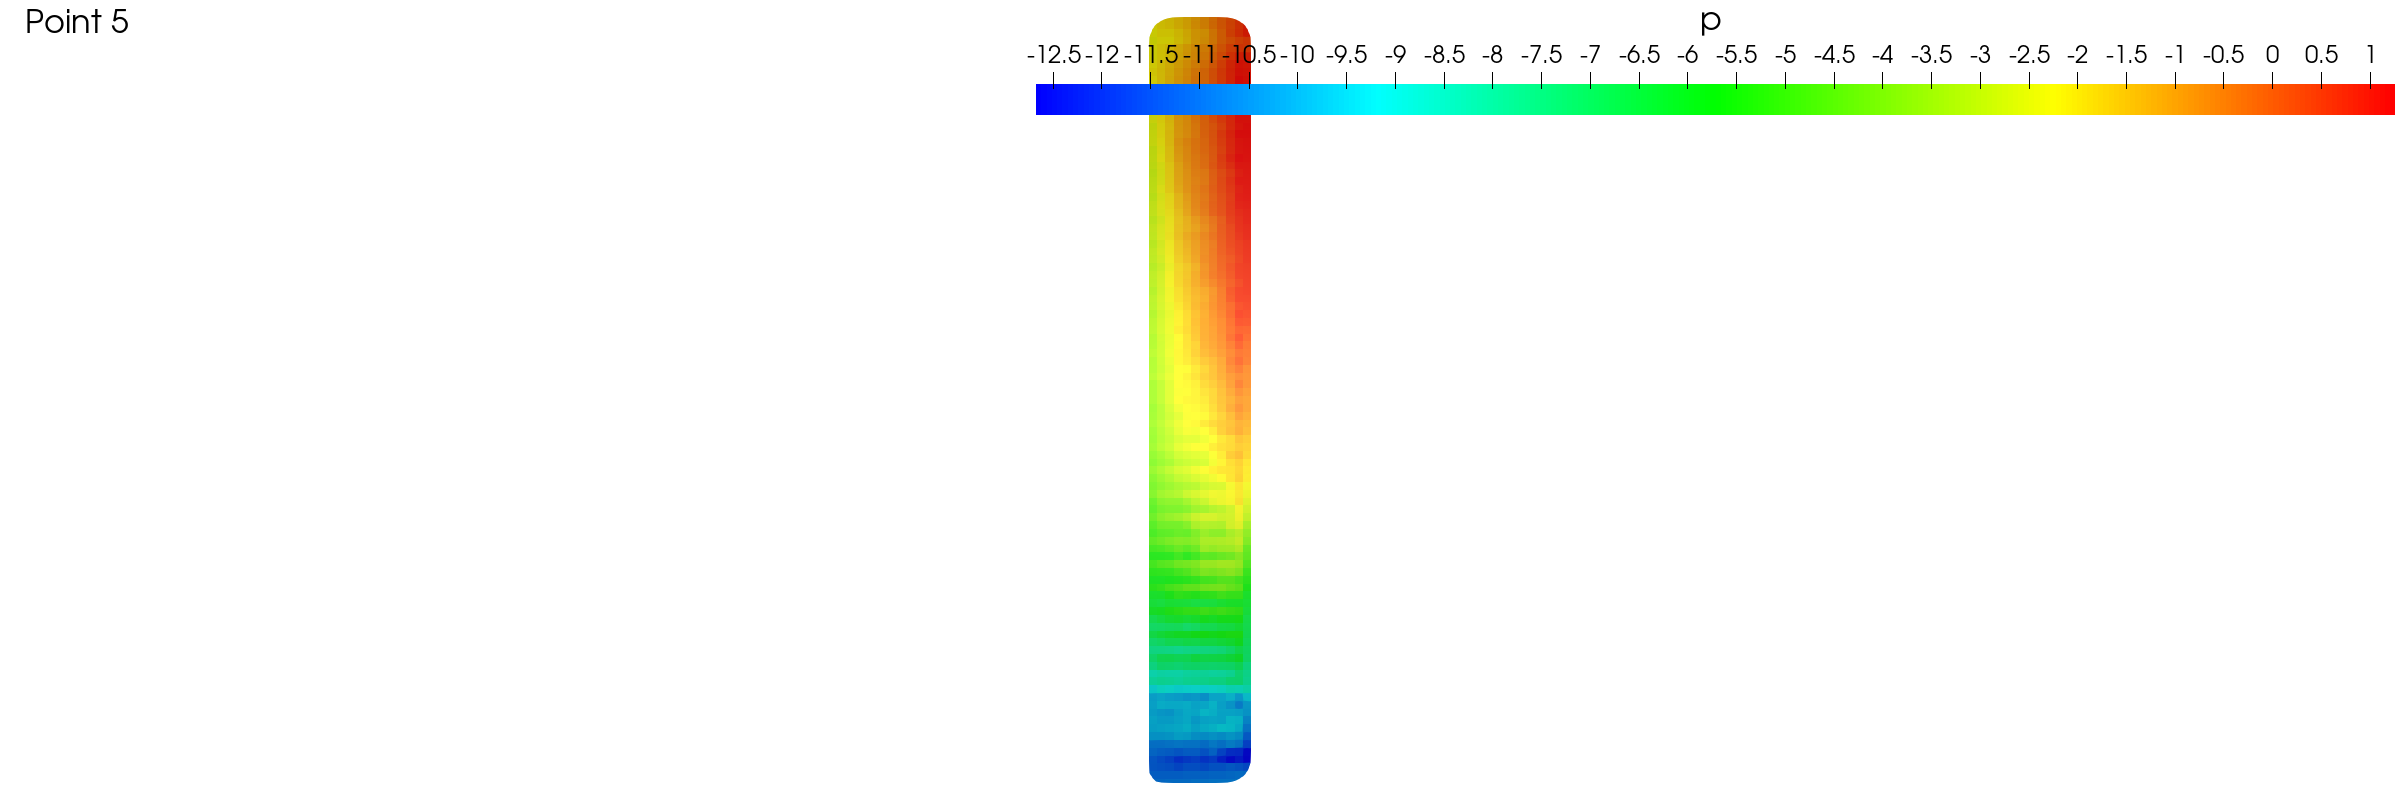Click the "Point 5" text annotation
Viewport: 2400px width, 800px height.
pyautogui.click(x=77, y=22)
